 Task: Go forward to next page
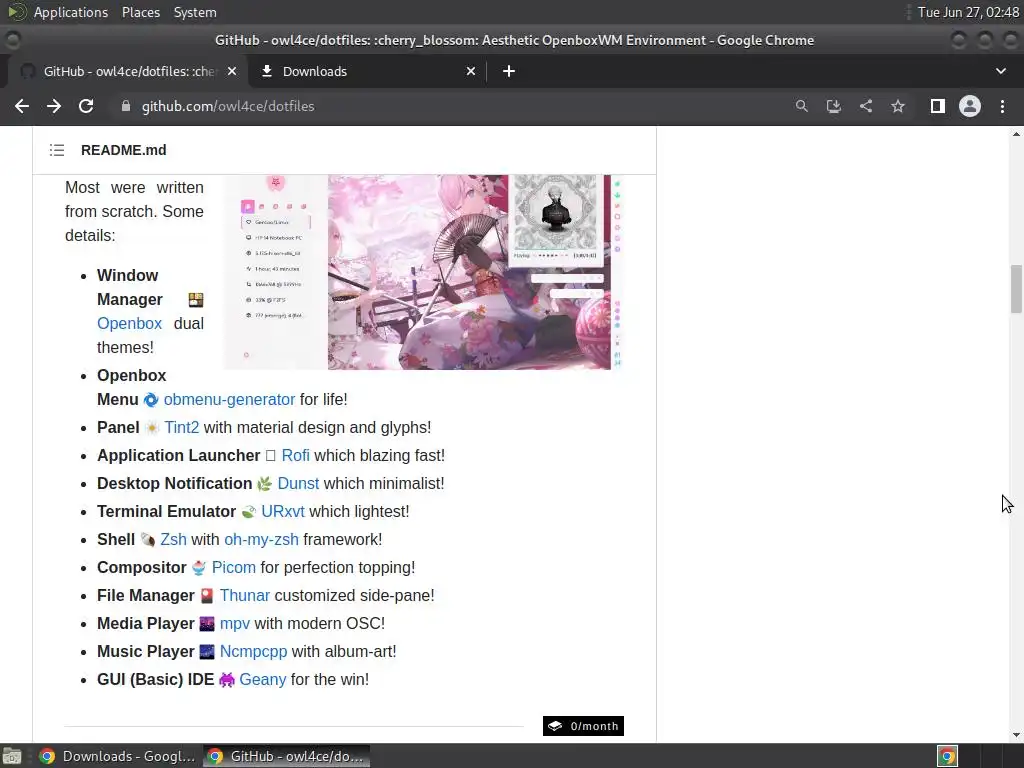(x=54, y=106)
